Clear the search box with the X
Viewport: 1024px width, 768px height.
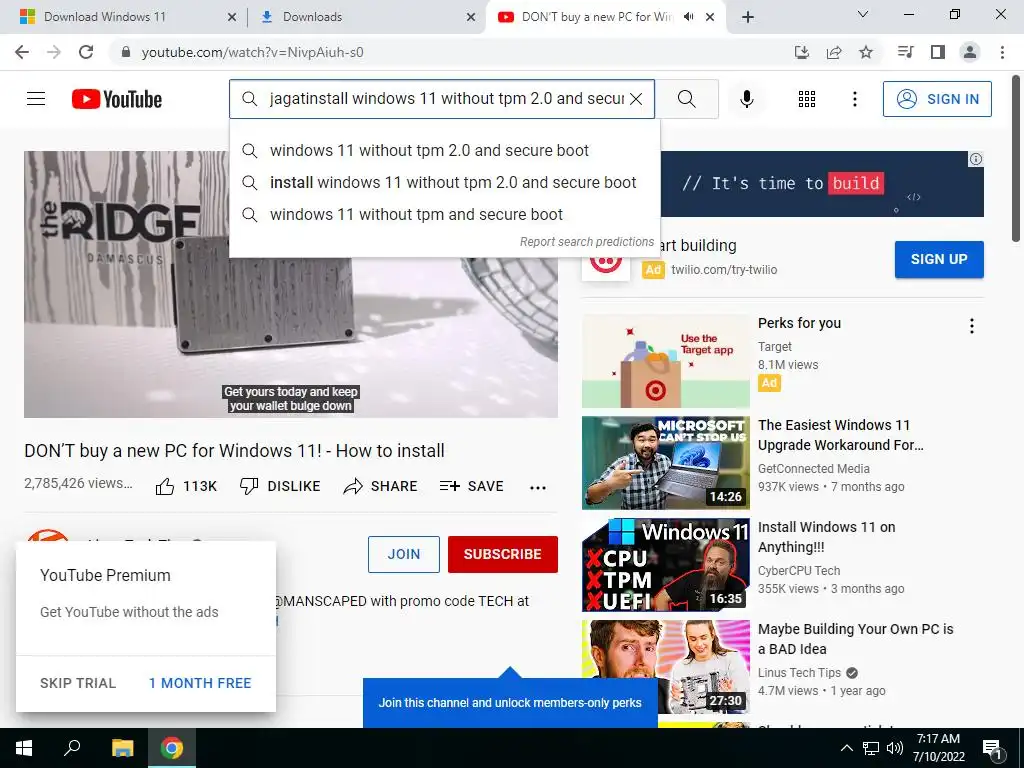coord(636,99)
